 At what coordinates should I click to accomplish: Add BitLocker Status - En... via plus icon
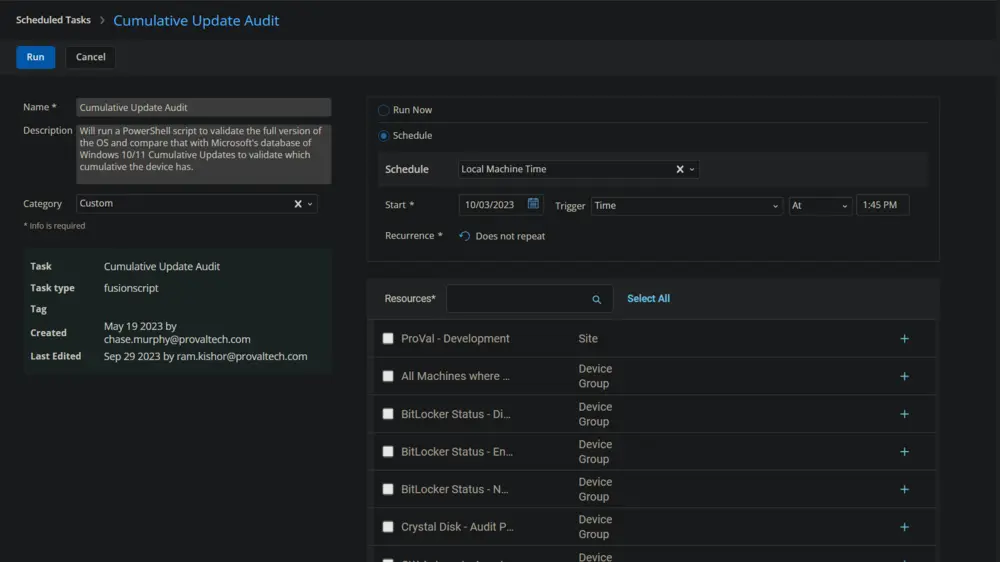(x=904, y=452)
